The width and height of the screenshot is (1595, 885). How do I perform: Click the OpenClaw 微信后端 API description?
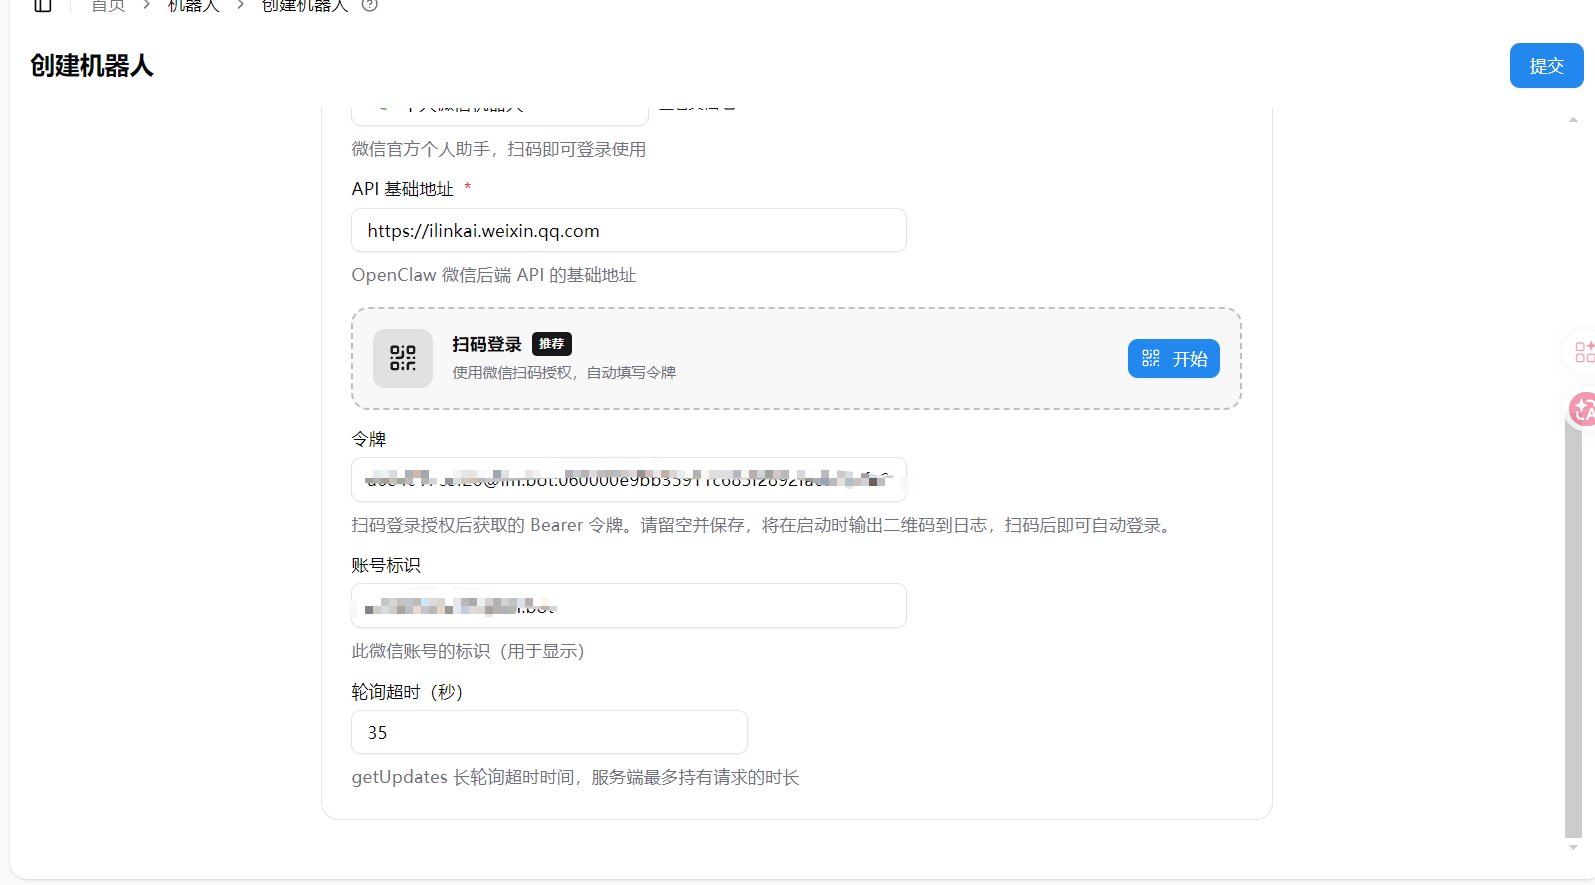tap(494, 275)
